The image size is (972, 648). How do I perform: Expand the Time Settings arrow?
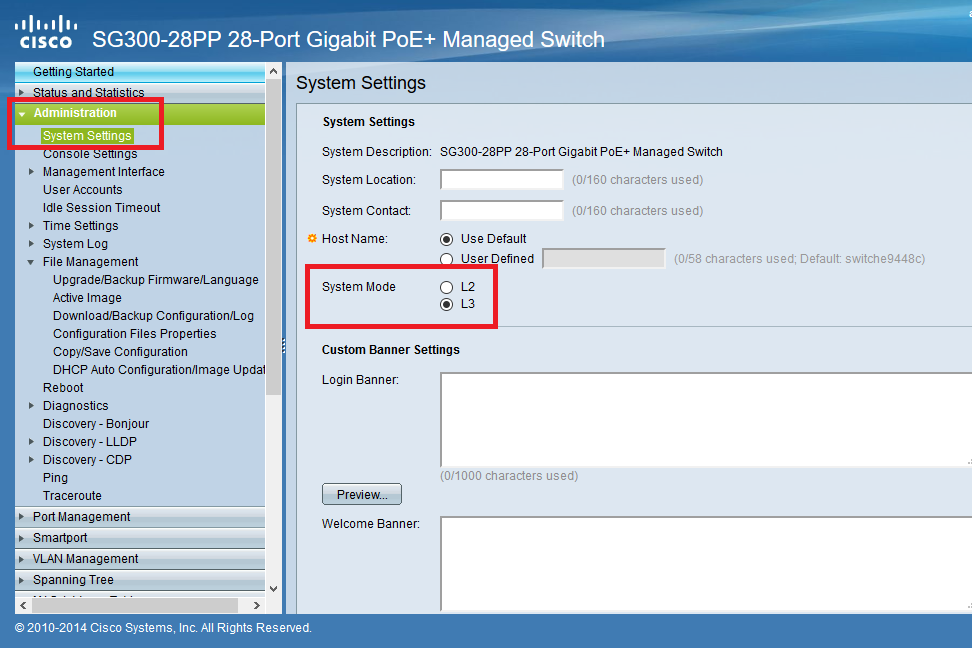(32, 226)
